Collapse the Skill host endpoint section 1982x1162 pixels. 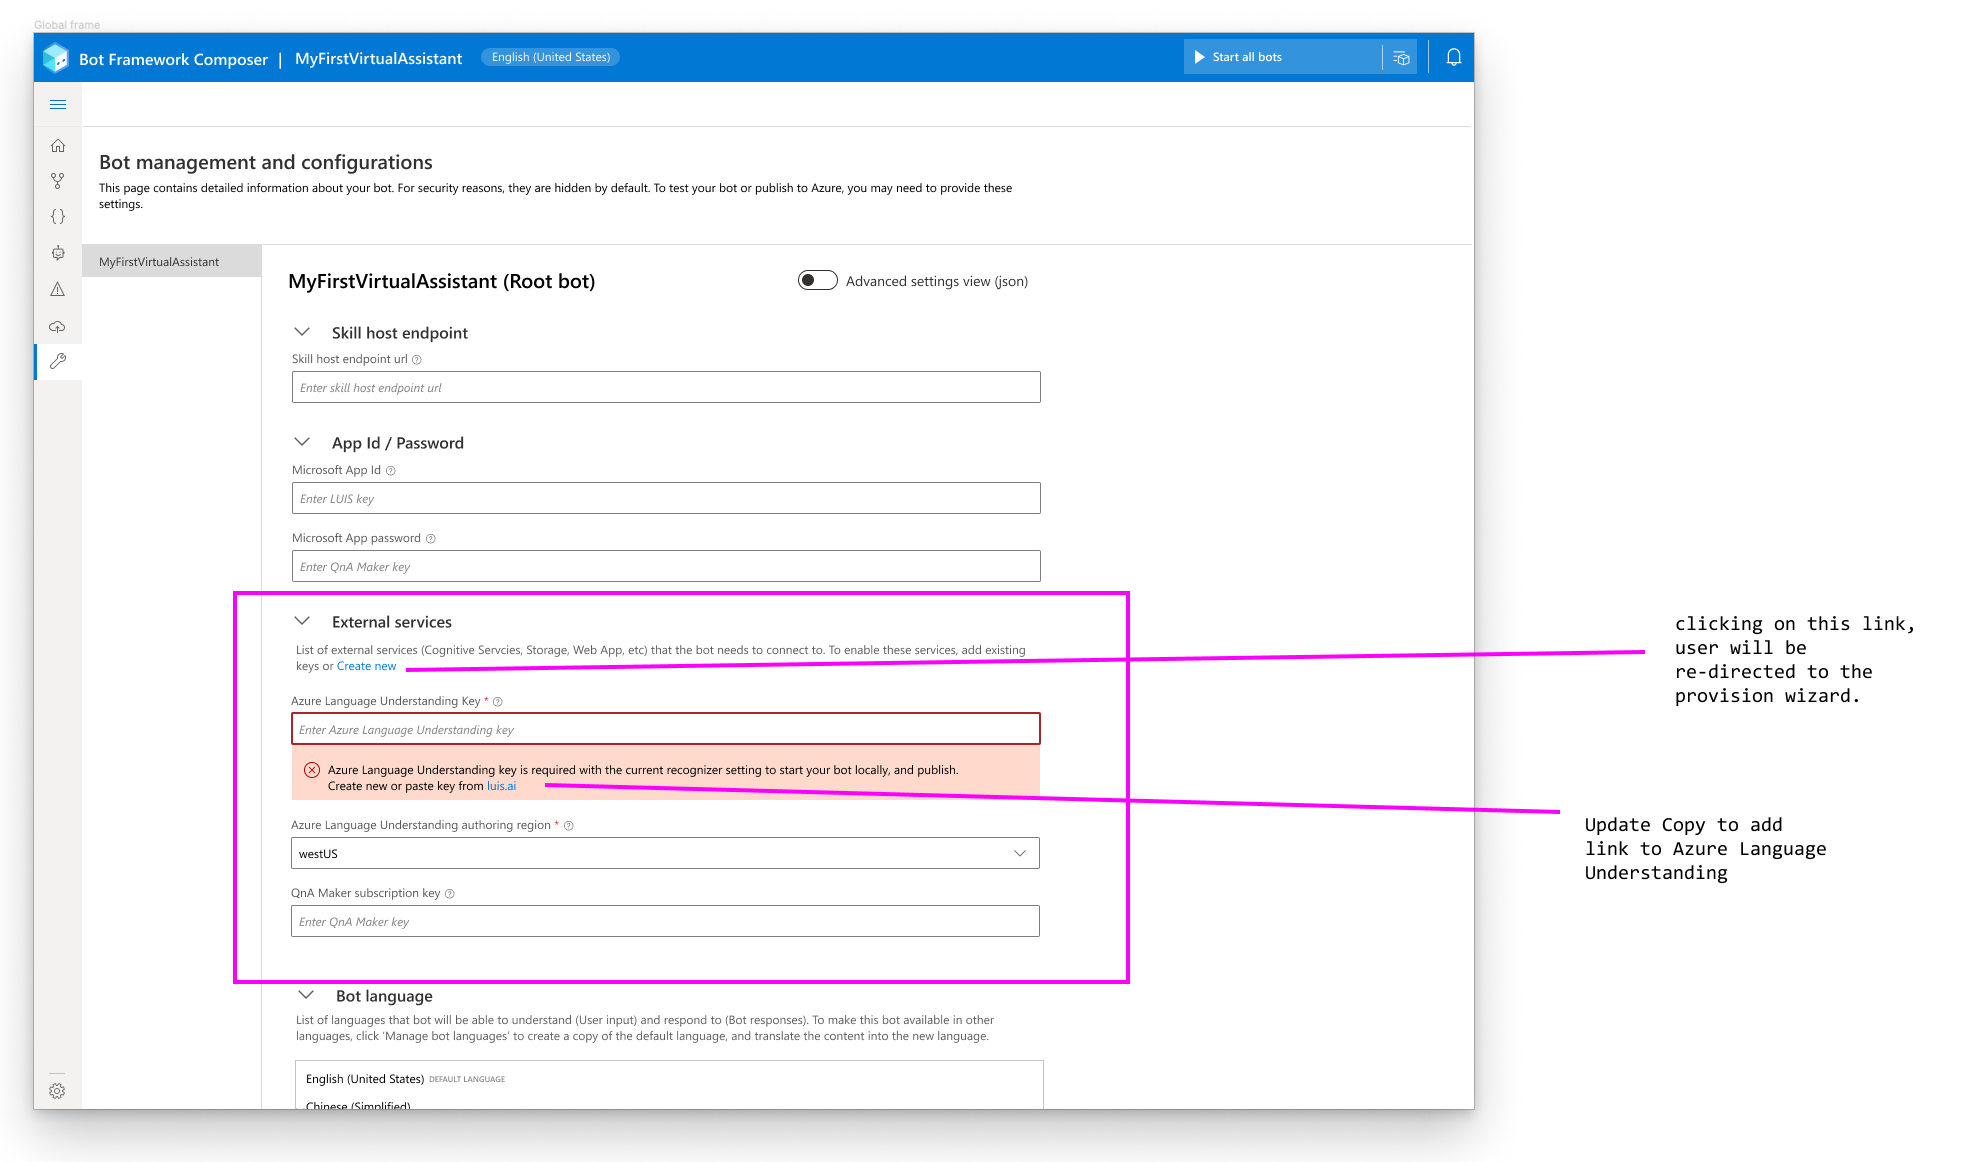303,331
